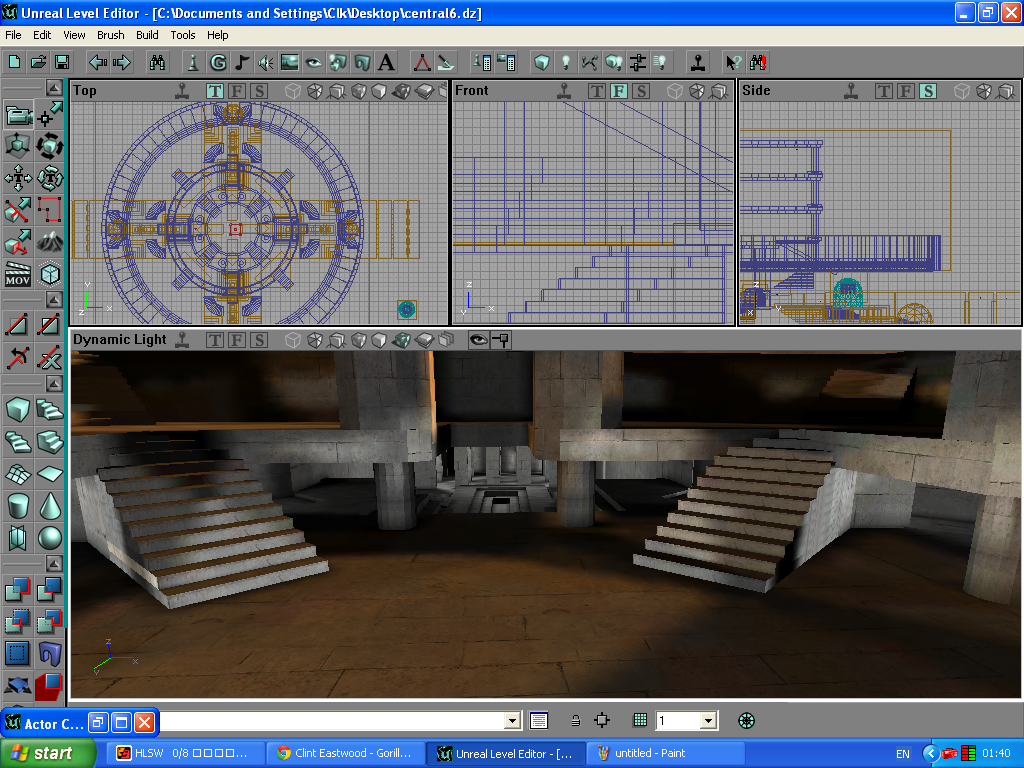1024x768 pixels.
Task: Choose the Cylinder brush builder
Action: pyautogui.click(x=18, y=505)
